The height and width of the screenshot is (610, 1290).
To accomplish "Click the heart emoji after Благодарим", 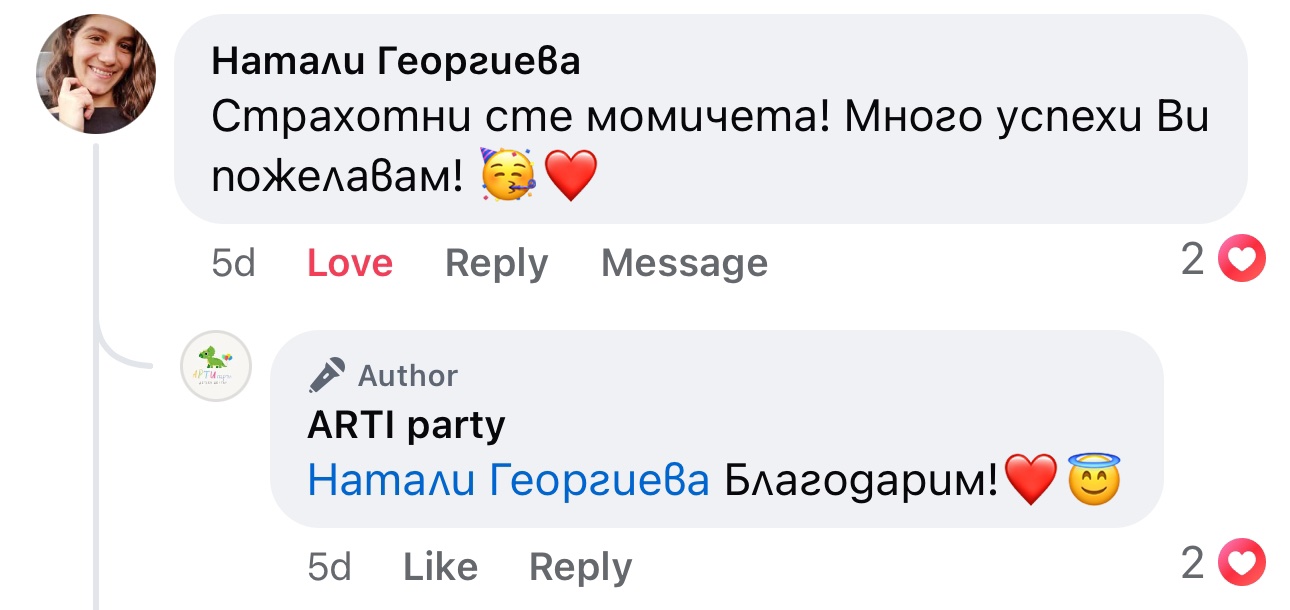I will click(x=1030, y=481).
